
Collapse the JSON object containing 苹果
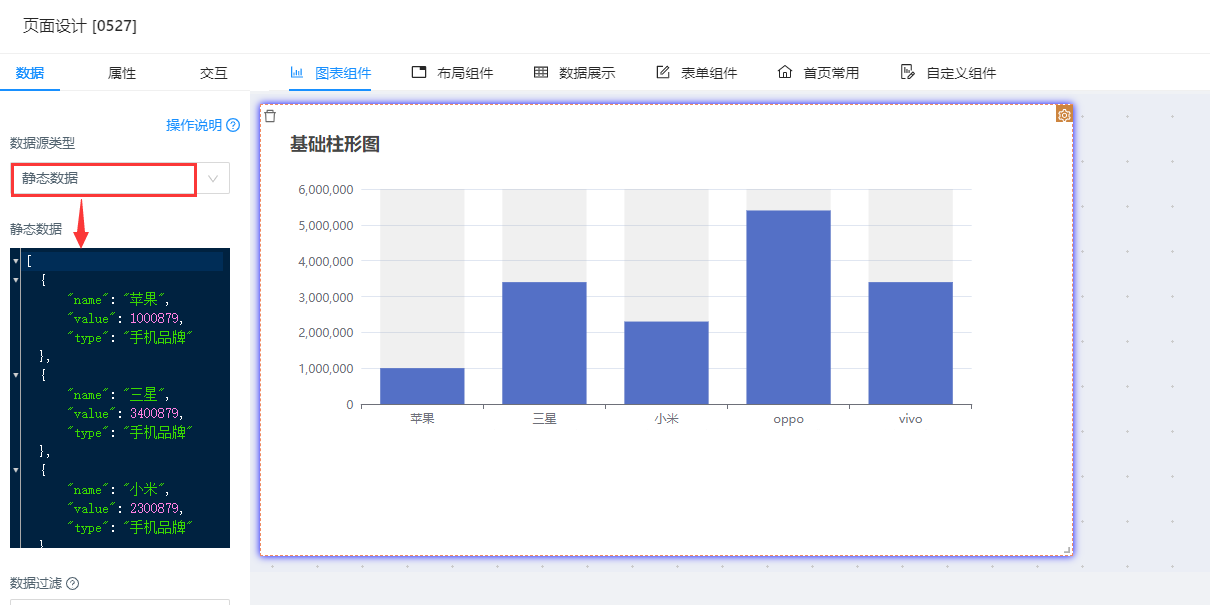click(x=15, y=280)
